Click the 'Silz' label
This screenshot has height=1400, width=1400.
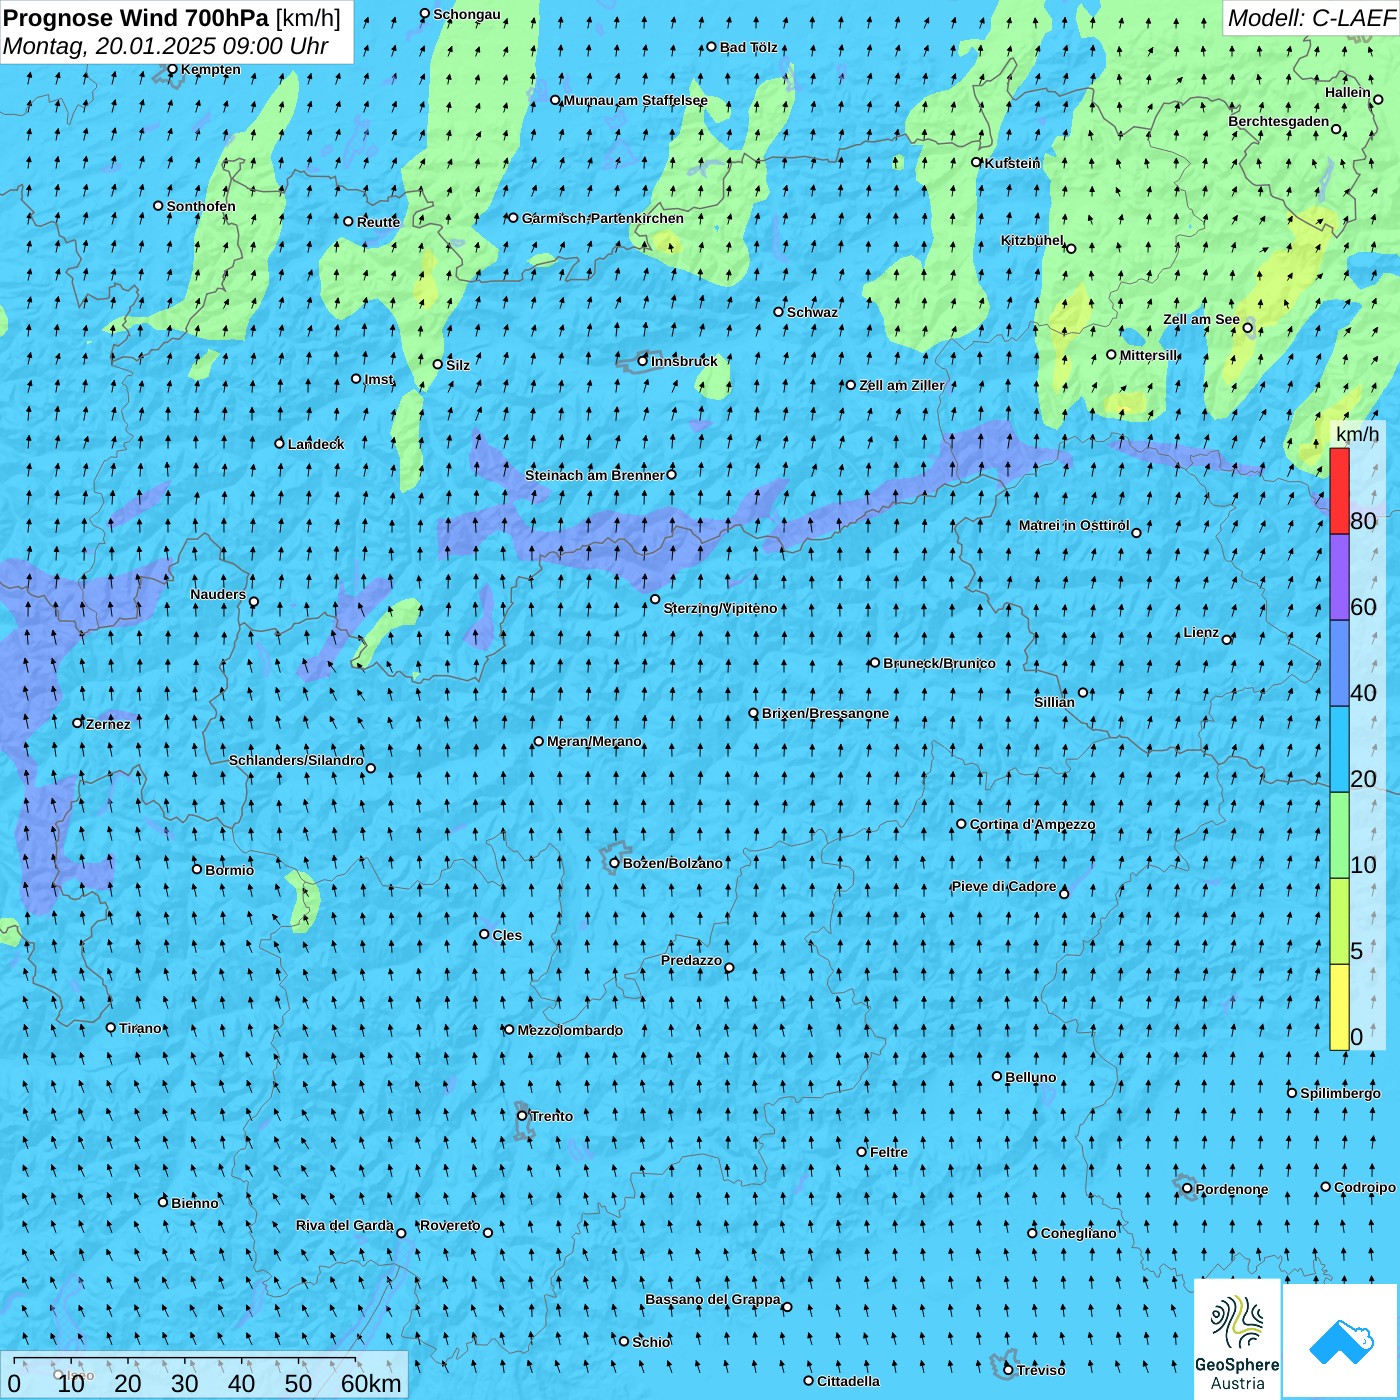click(x=458, y=365)
